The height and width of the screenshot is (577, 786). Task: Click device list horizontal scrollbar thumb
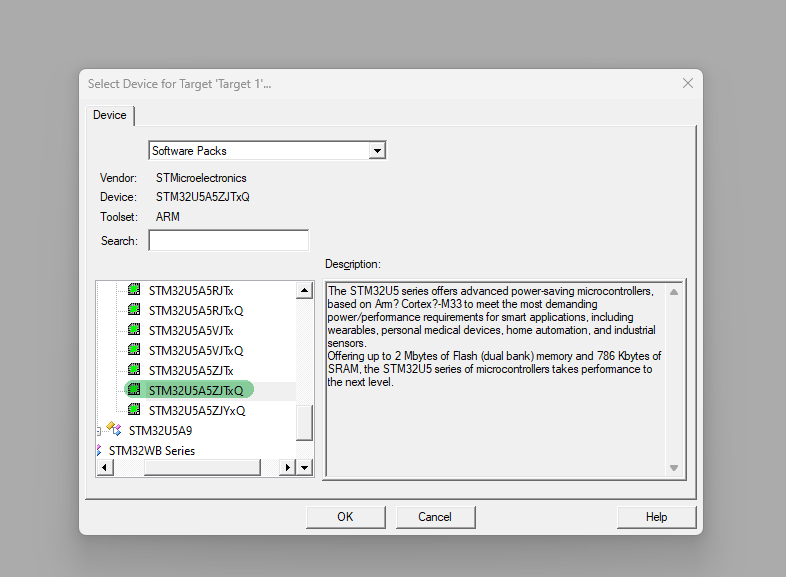point(203,468)
